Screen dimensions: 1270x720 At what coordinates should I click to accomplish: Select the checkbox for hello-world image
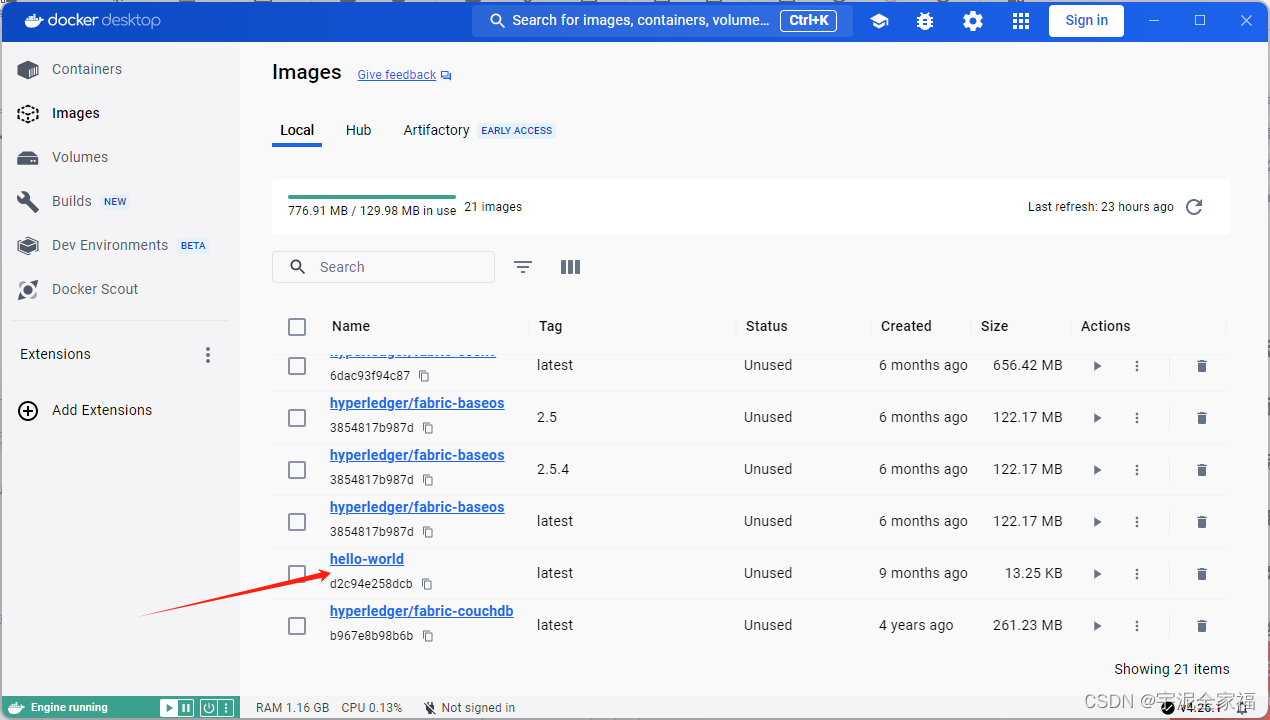[x=297, y=573]
